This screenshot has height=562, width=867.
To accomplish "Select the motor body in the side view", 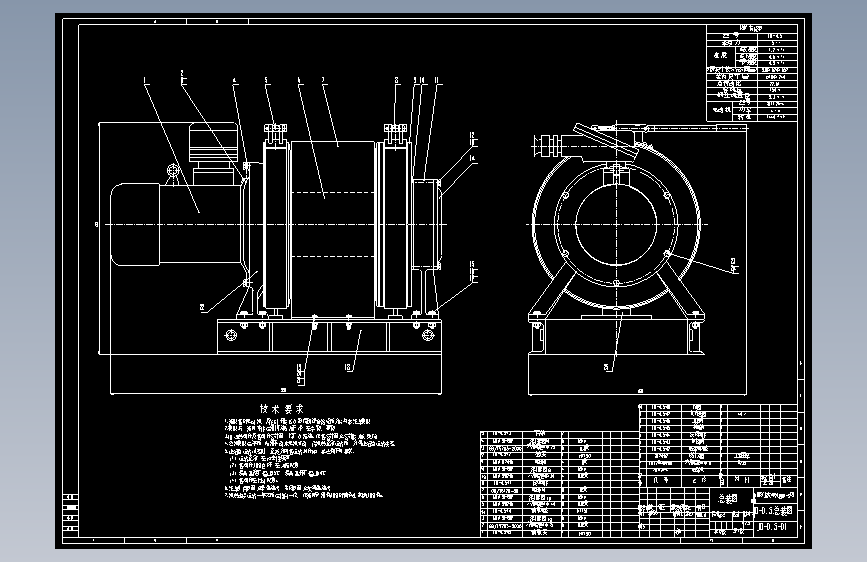I will point(176,225).
